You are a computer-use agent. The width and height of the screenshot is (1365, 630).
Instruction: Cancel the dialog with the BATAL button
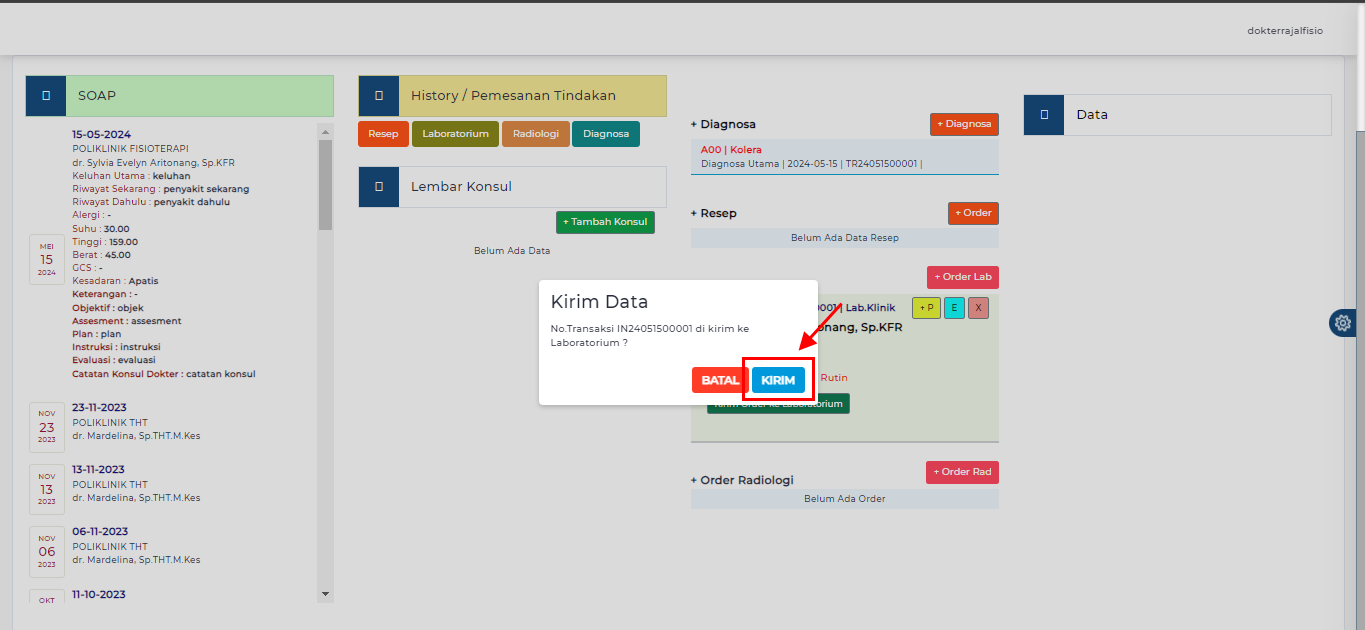[x=719, y=380]
